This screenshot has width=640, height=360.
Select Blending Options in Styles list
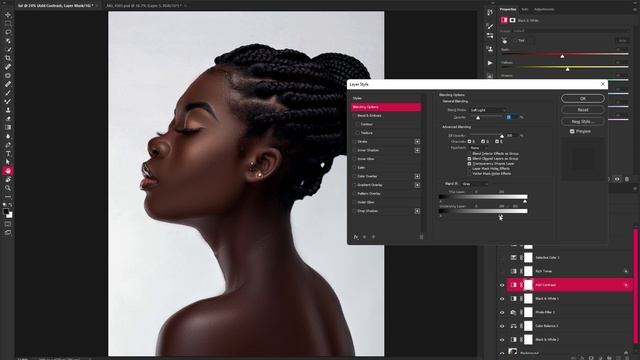coord(386,107)
